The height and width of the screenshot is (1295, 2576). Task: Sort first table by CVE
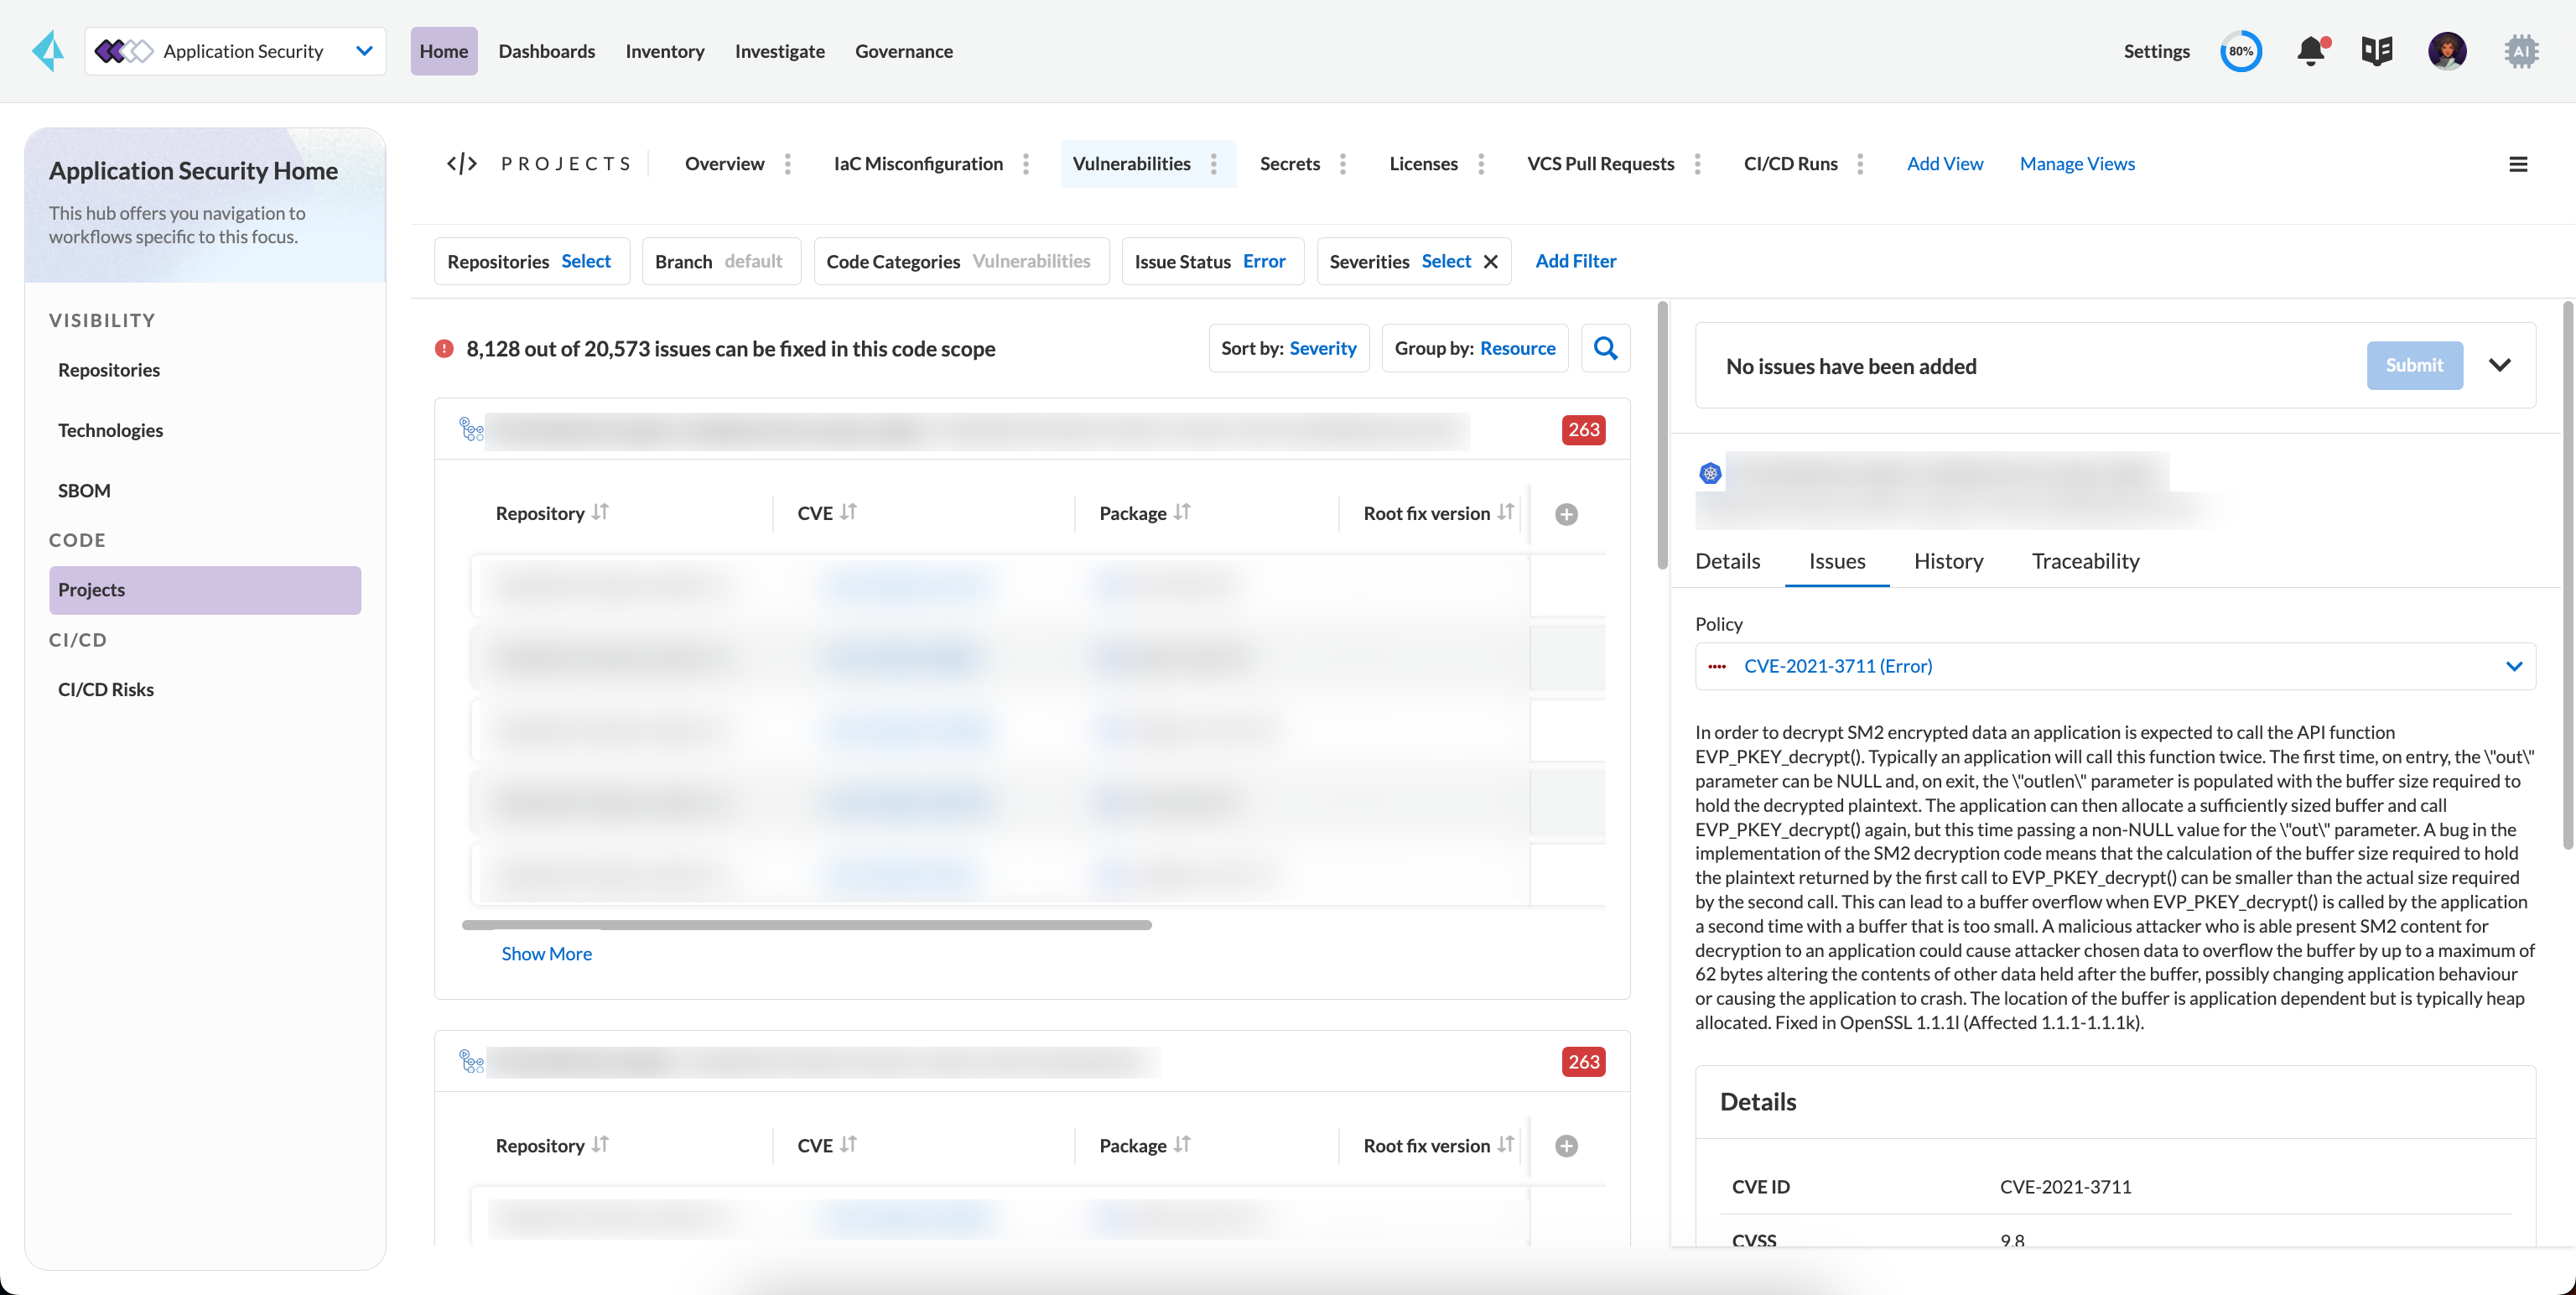tap(848, 512)
